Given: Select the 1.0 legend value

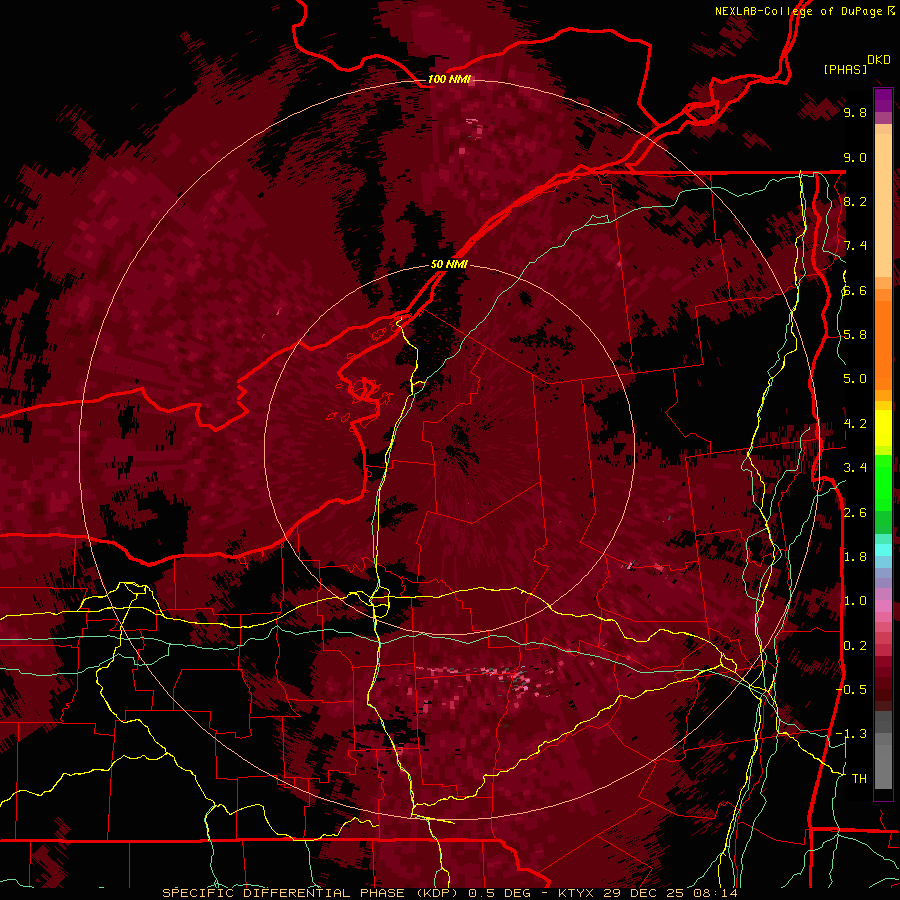Looking at the screenshot, I should 855,601.
